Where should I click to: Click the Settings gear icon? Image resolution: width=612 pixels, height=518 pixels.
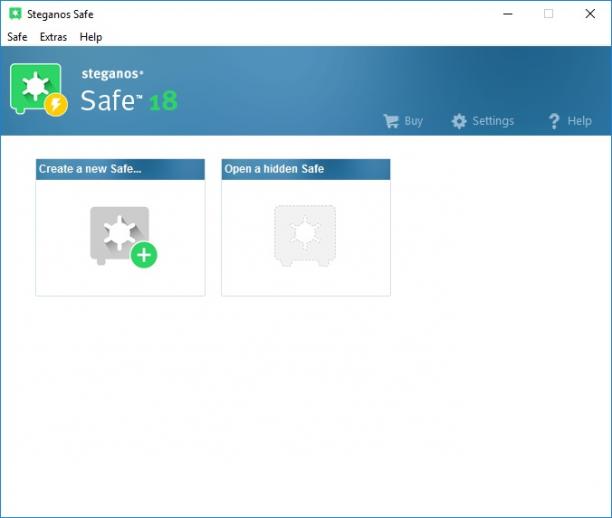[x=459, y=121]
